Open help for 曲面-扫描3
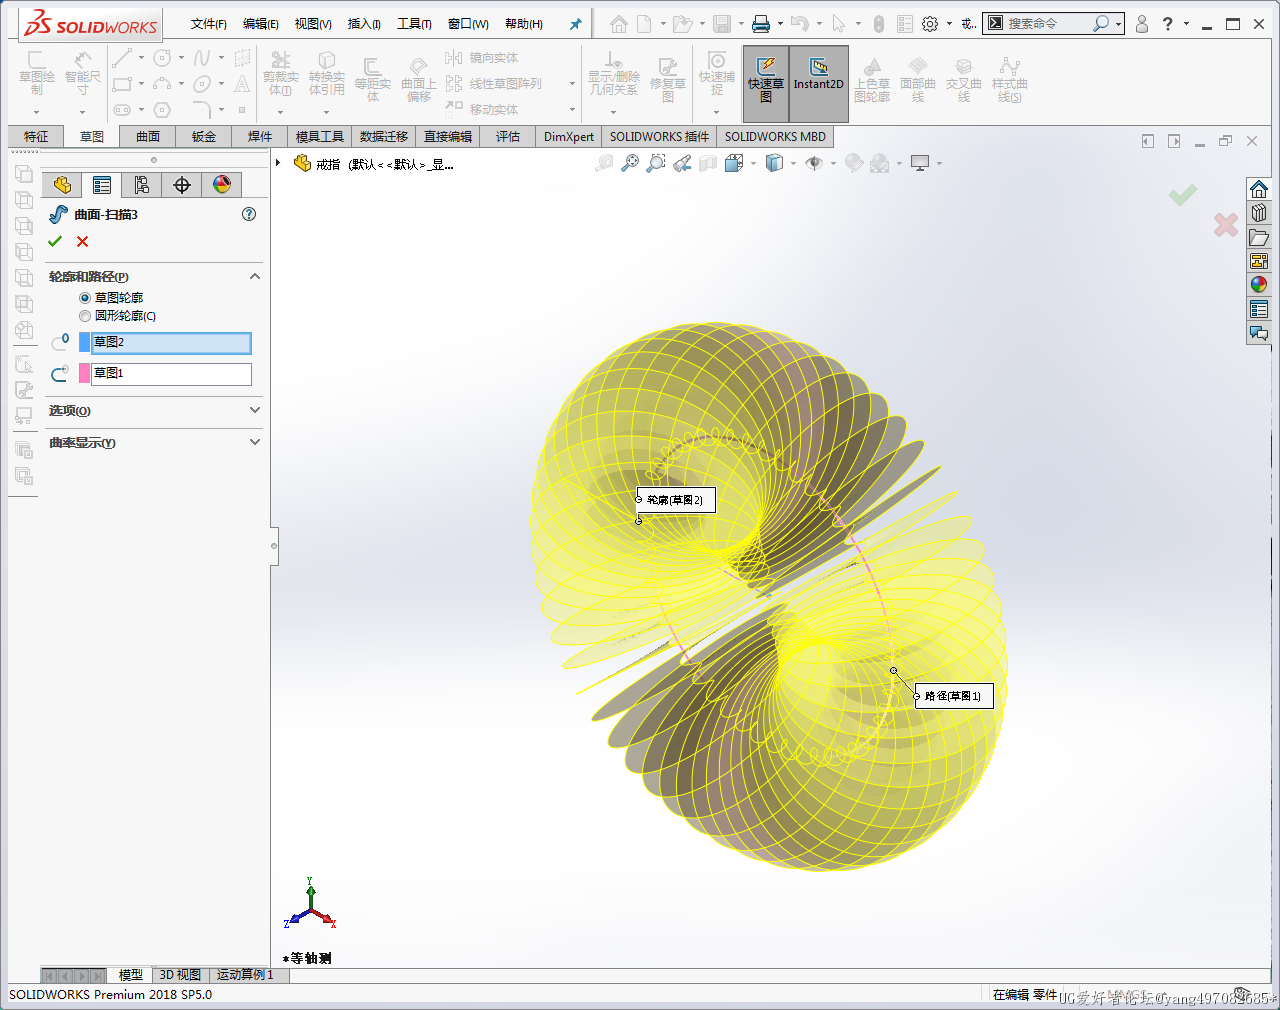The image size is (1280, 1010). point(249,214)
